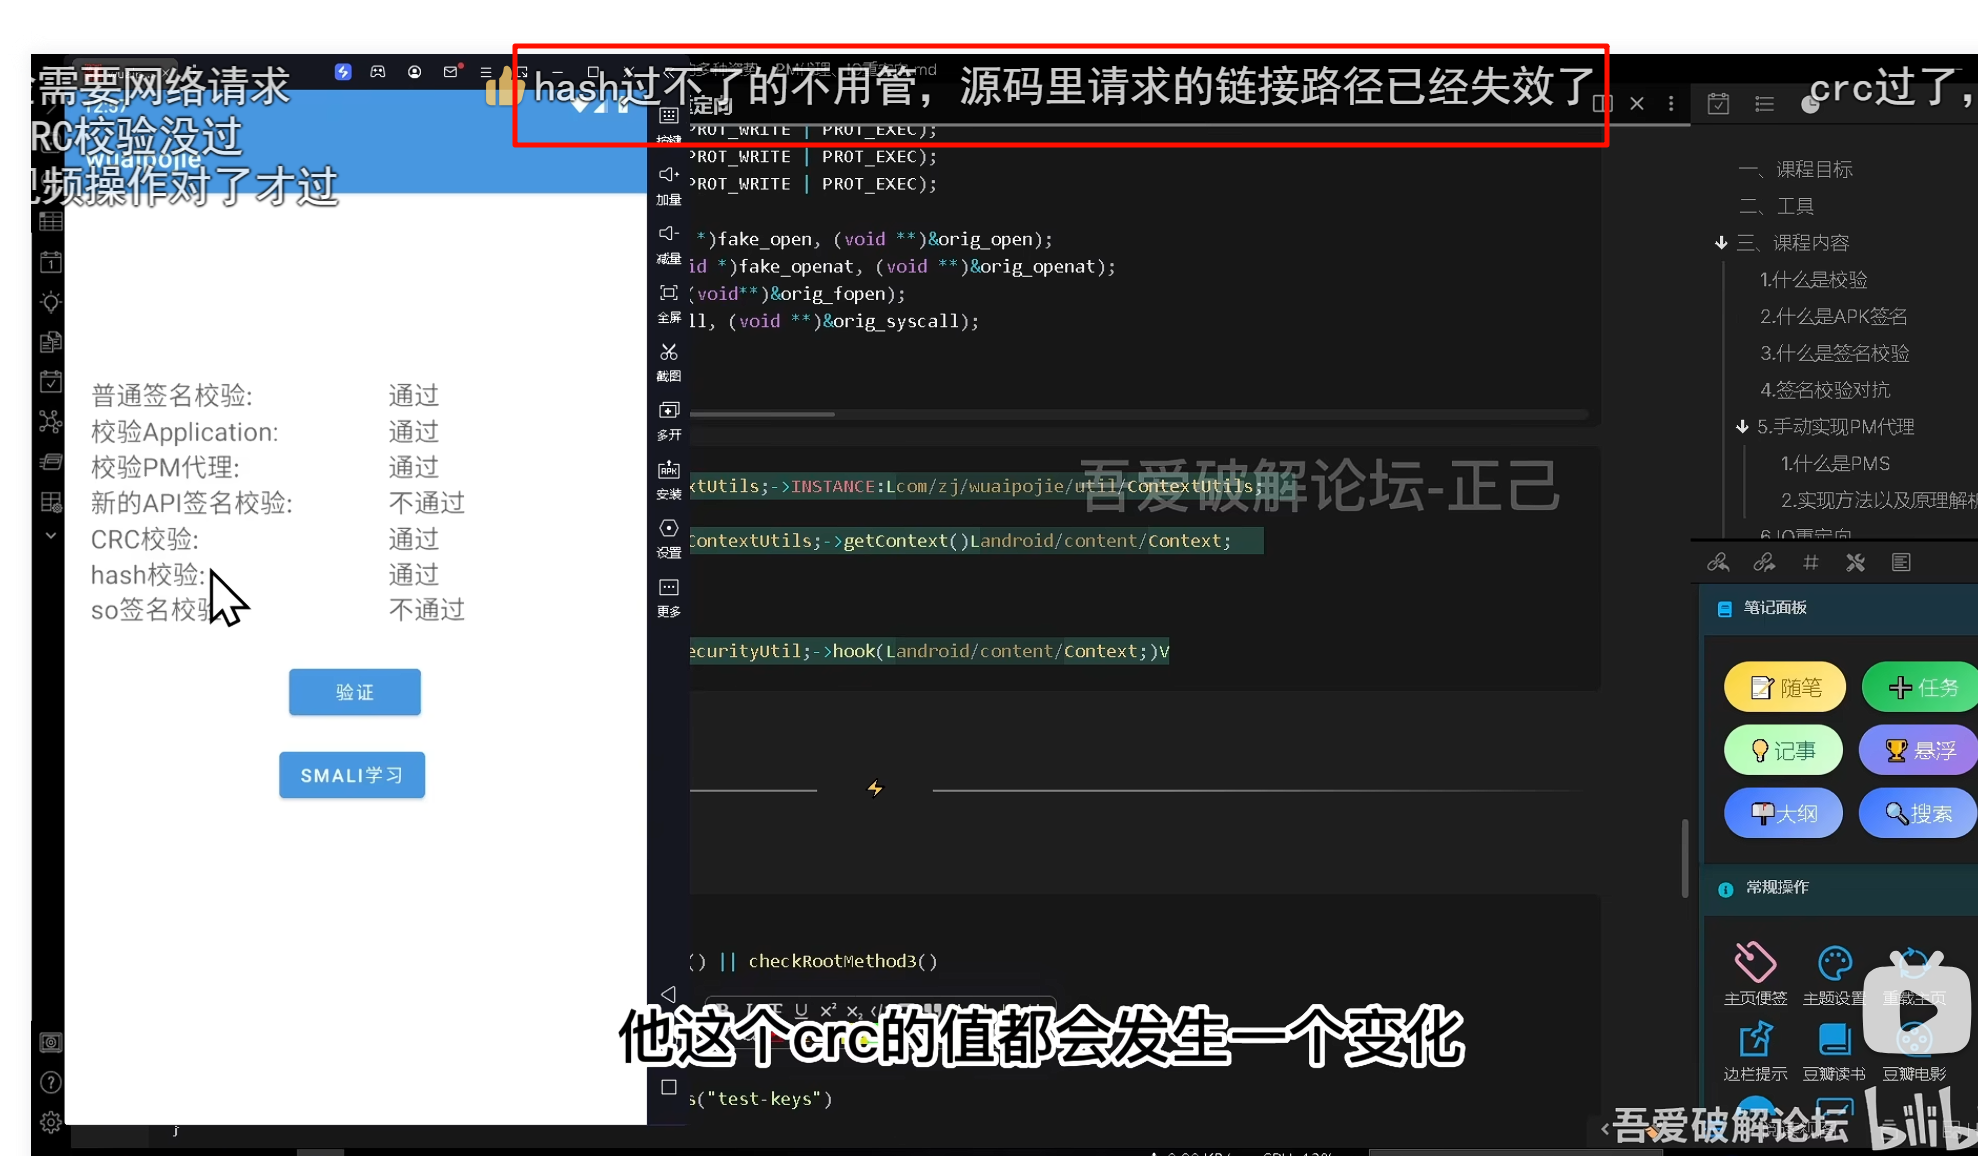Click the table settings icon in left ribbon

(x=50, y=502)
